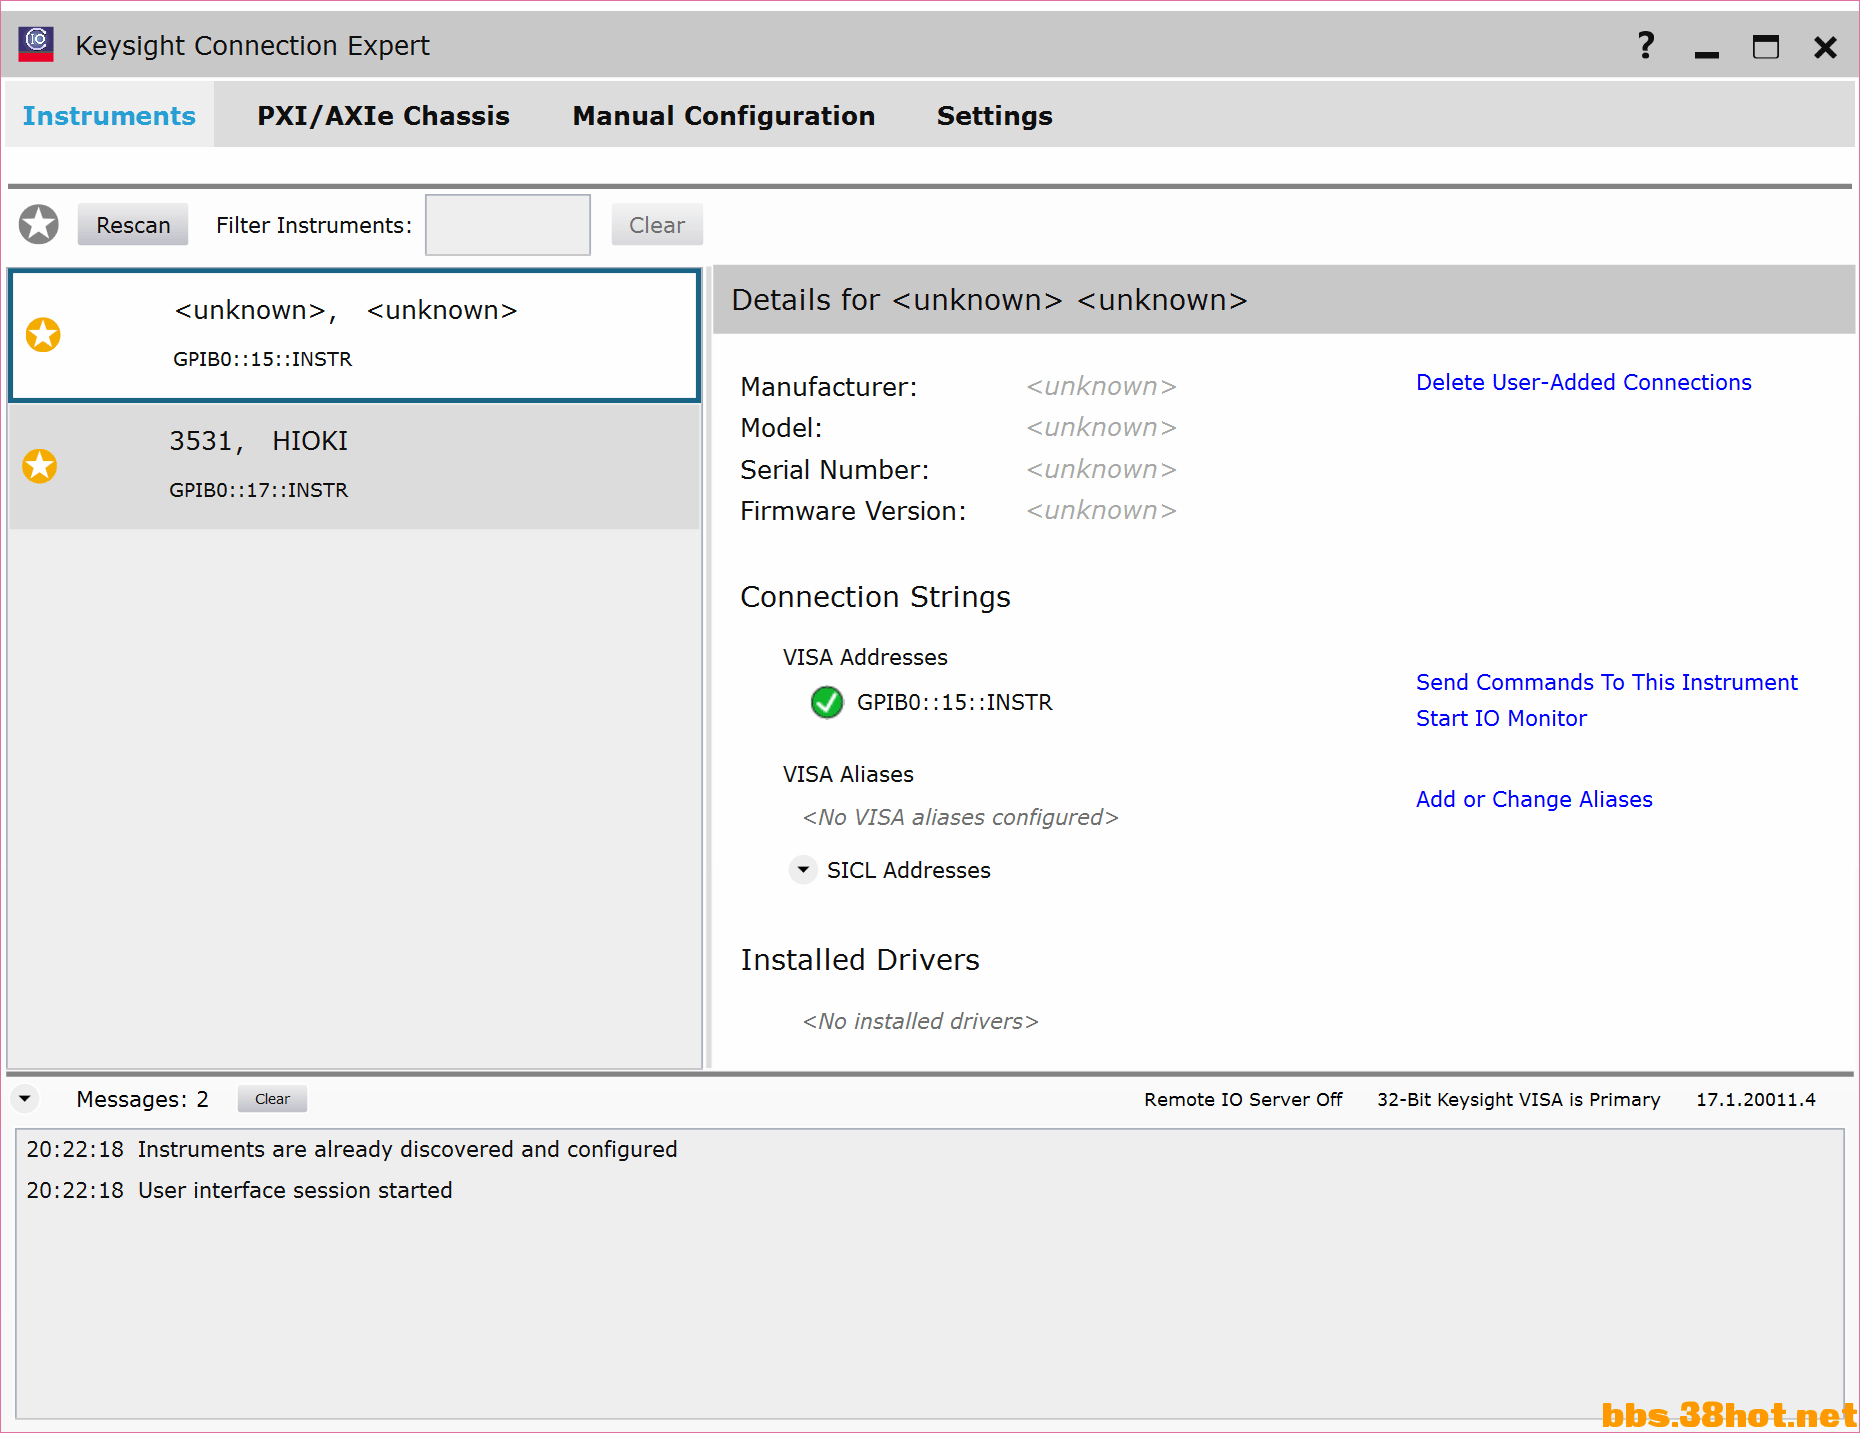Click the GPIB0::15::INSTR VISA address text

coord(954,702)
